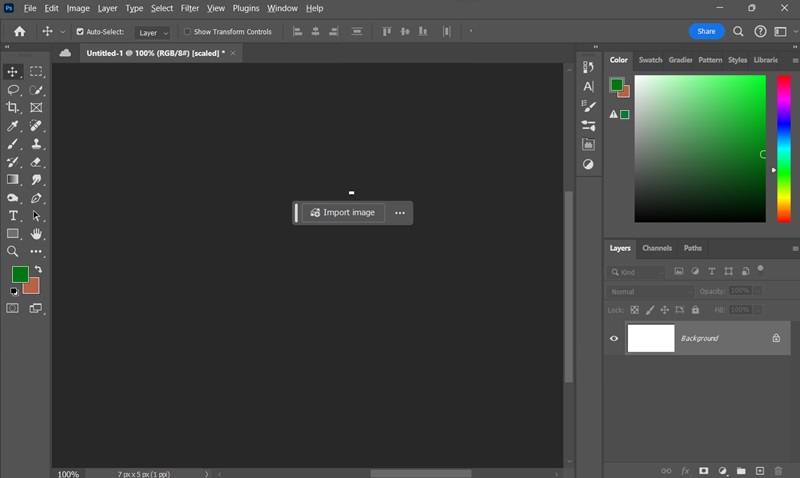Open the layer Kind filter dropdown
The height and width of the screenshot is (478, 800).
point(637,272)
